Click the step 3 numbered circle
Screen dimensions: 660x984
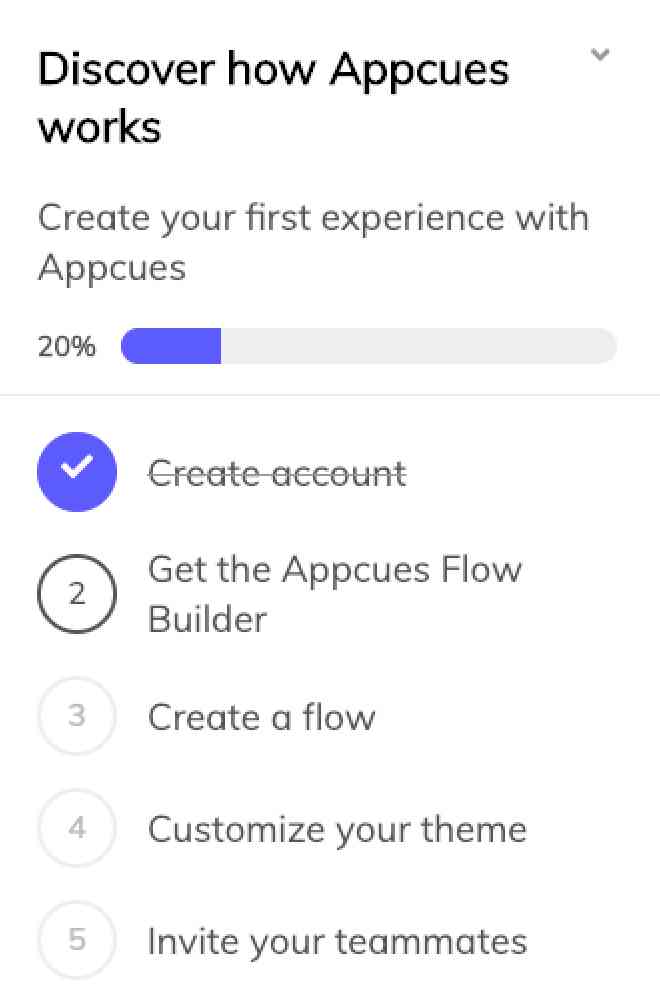click(77, 716)
